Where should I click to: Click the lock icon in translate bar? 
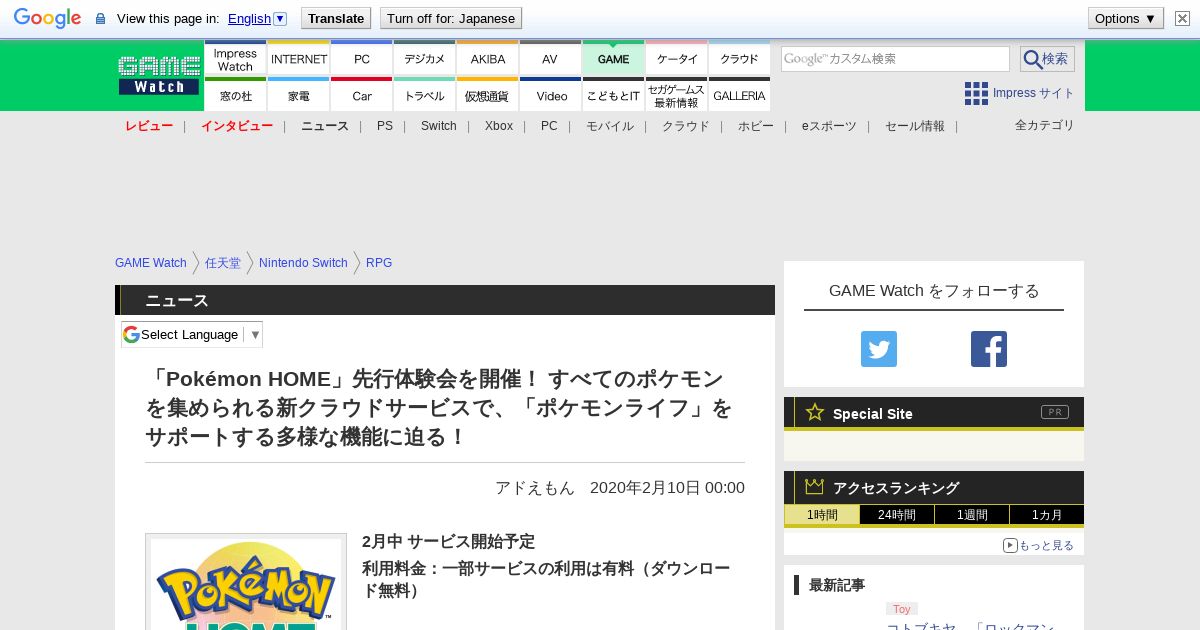click(100, 18)
